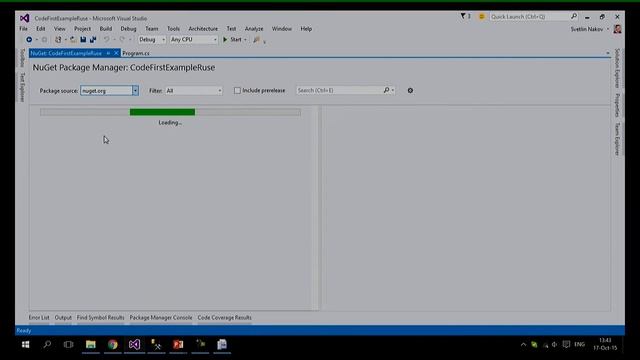Close the NuGet CodeFirstExampleRuse tab
This screenshot has width=640, height=360.
point(116,53)
